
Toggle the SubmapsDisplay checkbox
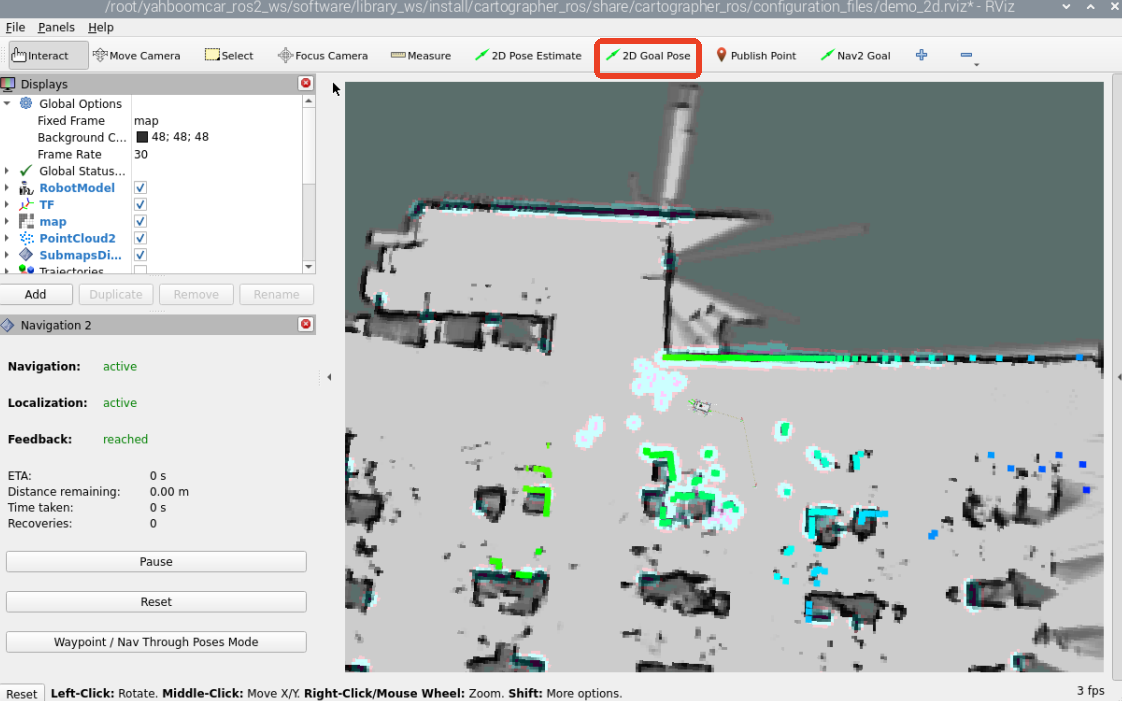pos(140,255)
